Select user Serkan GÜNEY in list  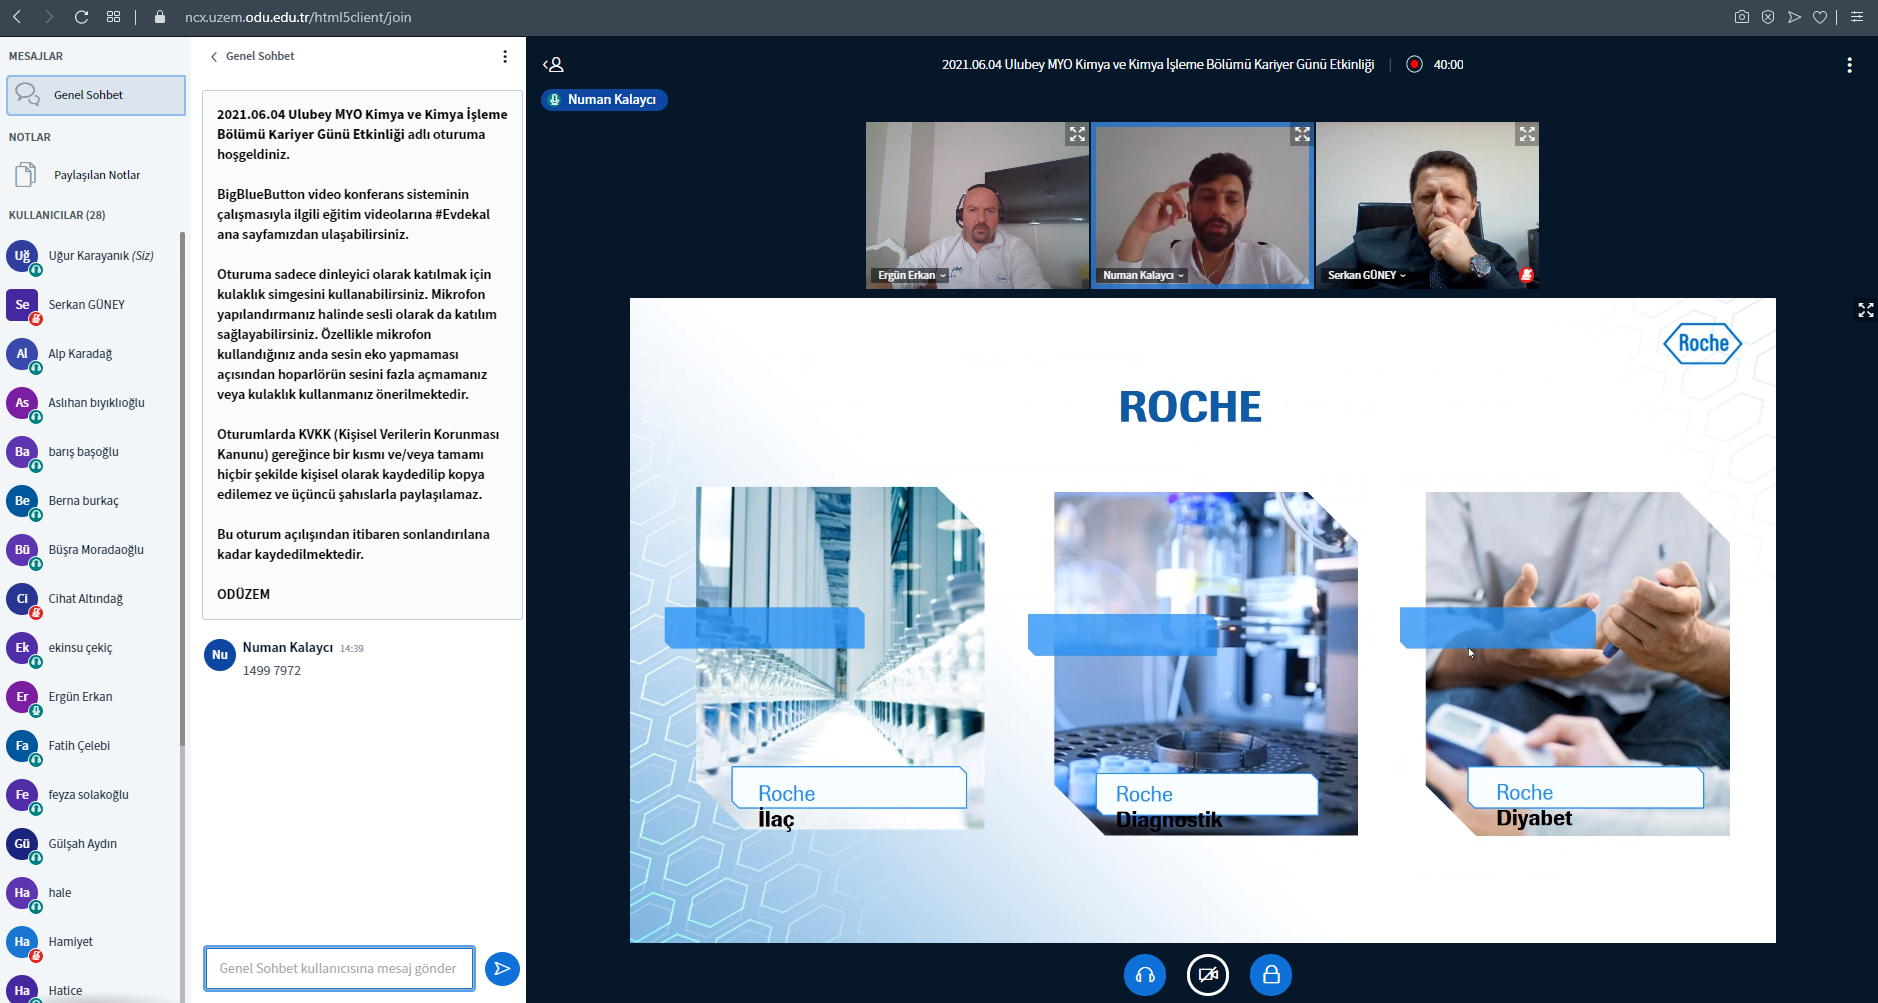click(92, 305)
